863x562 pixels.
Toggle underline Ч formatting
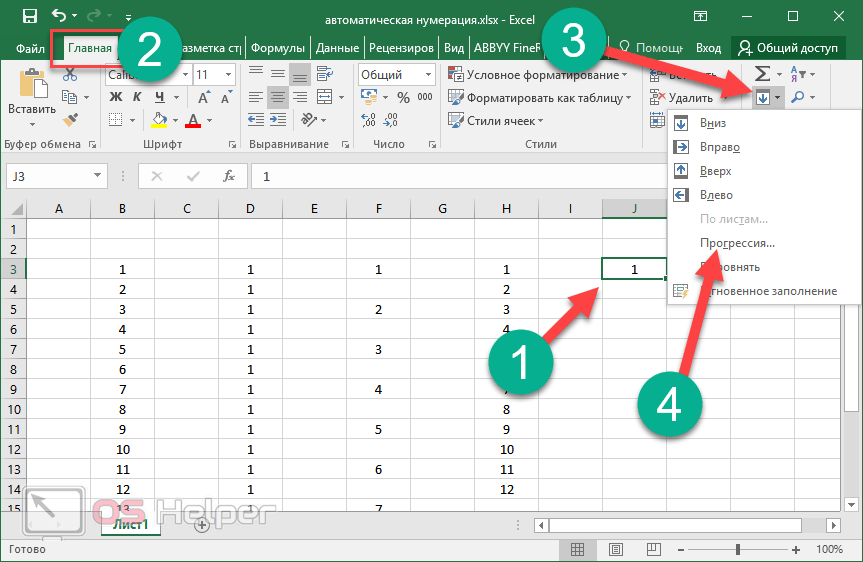pos(157,97)
